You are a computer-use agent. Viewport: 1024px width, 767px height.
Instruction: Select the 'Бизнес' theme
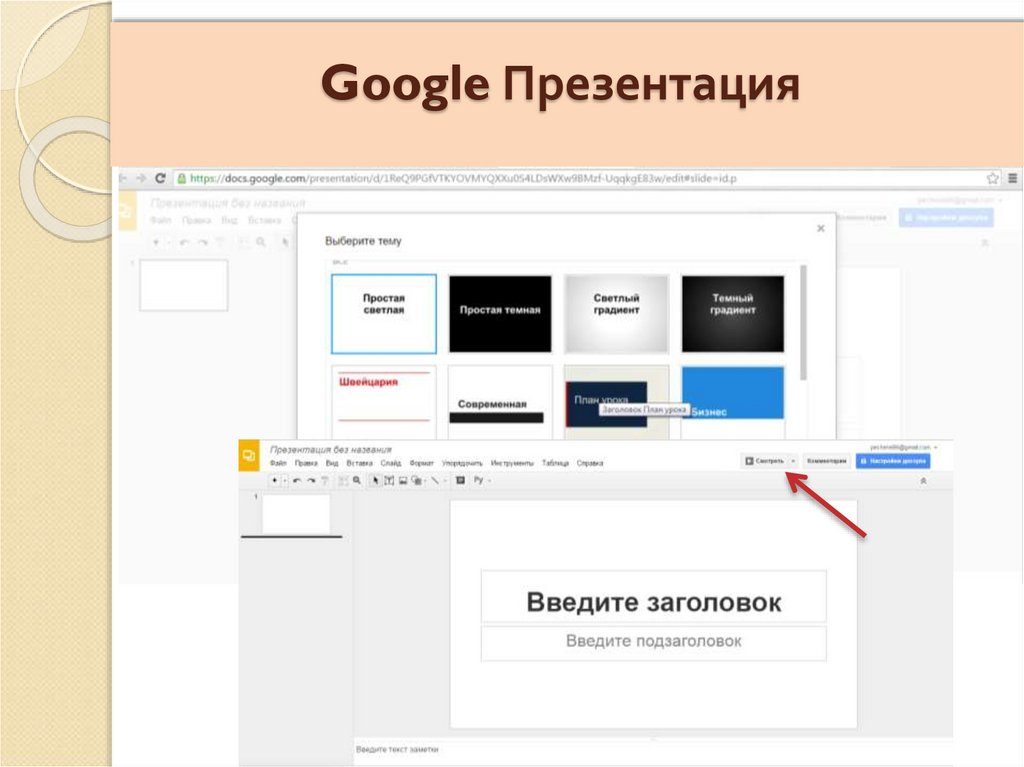click(x=733, y=402)
